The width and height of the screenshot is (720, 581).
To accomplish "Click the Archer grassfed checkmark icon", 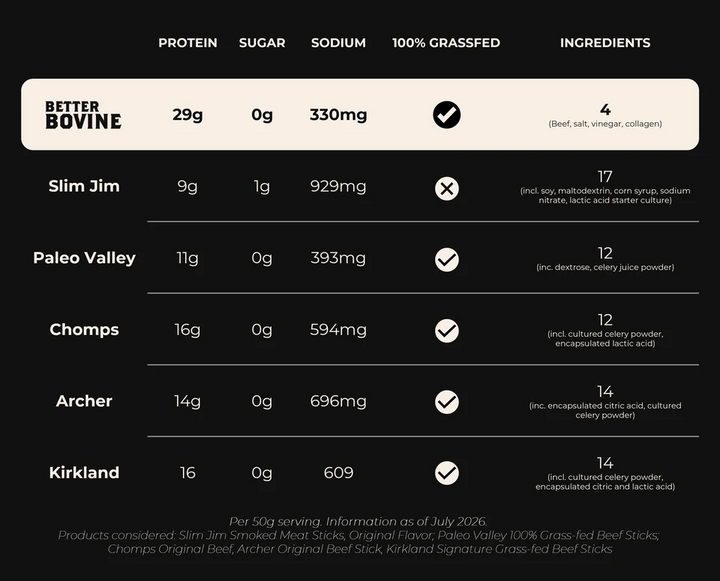I will point(446,402).
